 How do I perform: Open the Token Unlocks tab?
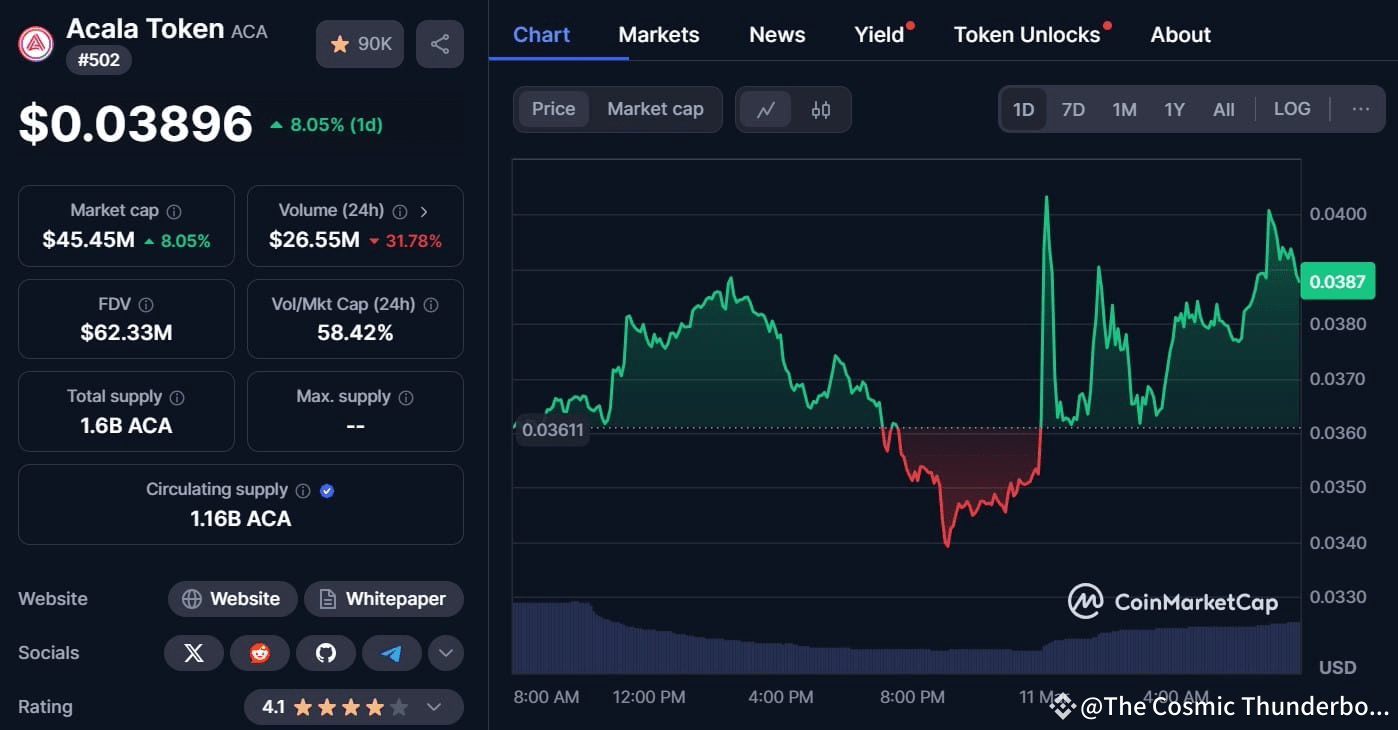coord(1026,34)
